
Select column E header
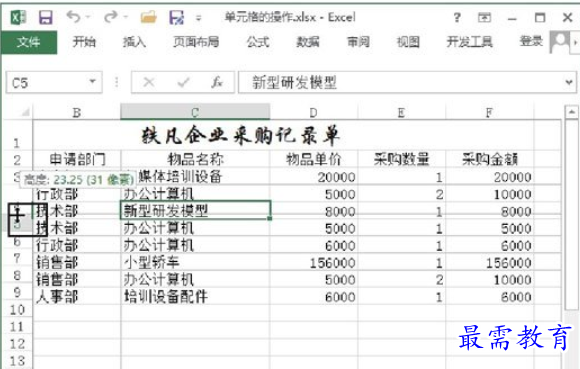401,112
